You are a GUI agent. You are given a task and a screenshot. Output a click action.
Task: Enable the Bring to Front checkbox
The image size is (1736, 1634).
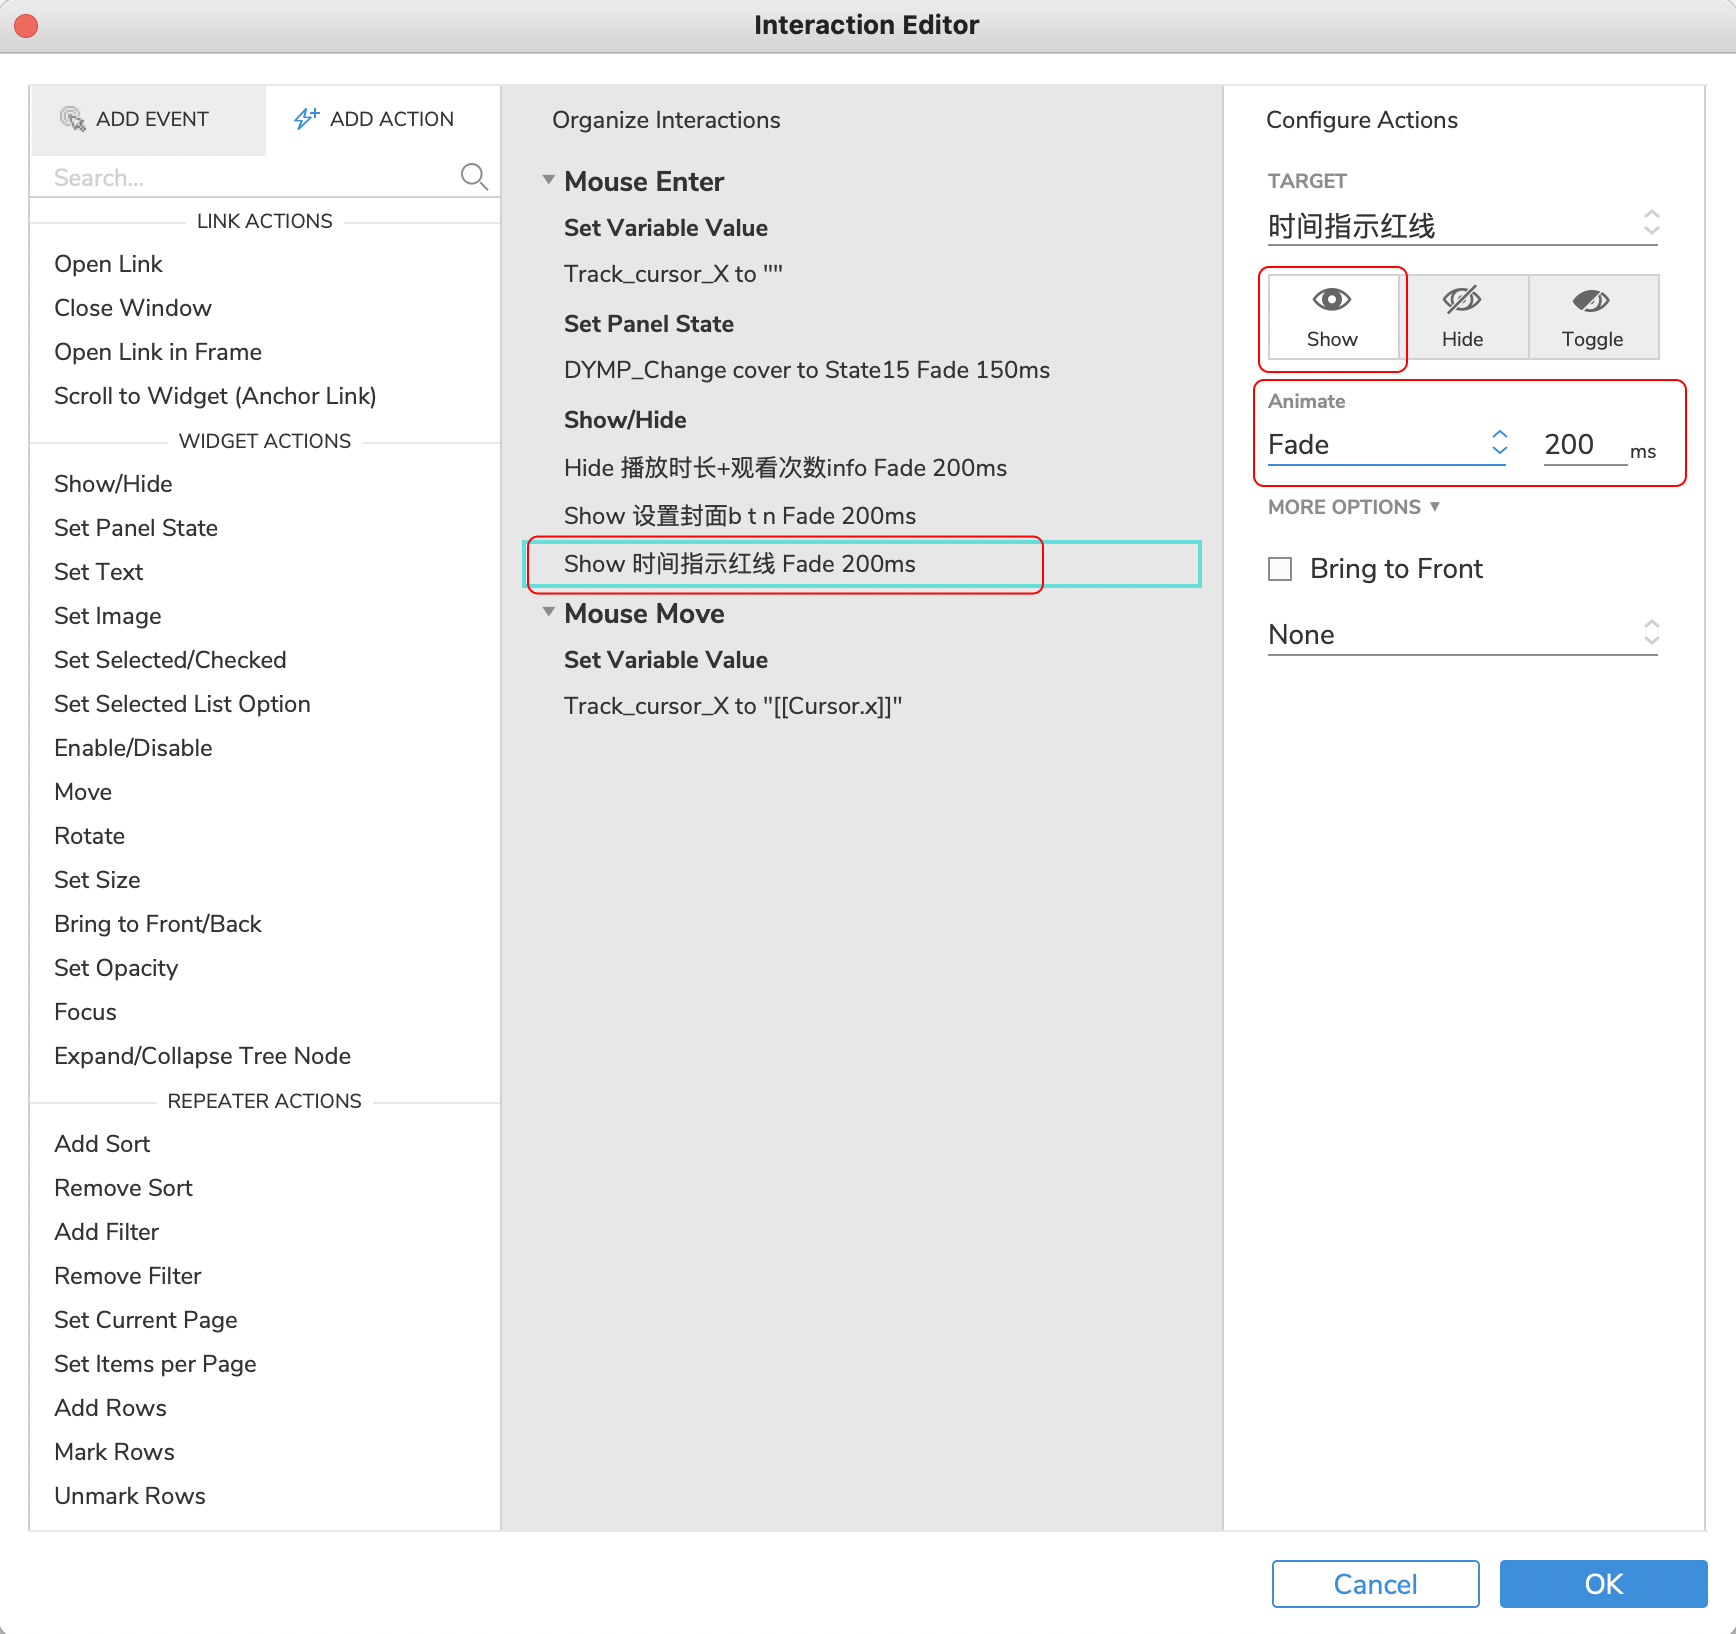coord(1280,569)
